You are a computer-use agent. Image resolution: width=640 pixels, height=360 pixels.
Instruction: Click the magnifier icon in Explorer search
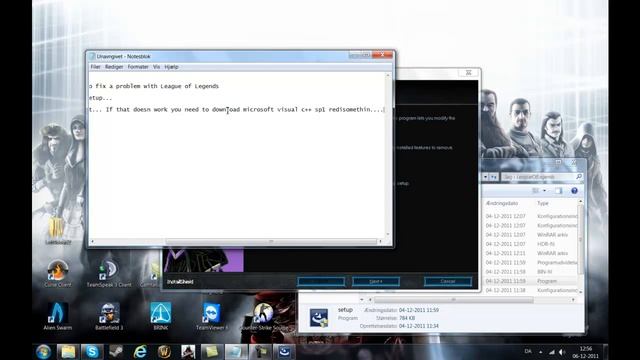(579, 177)
